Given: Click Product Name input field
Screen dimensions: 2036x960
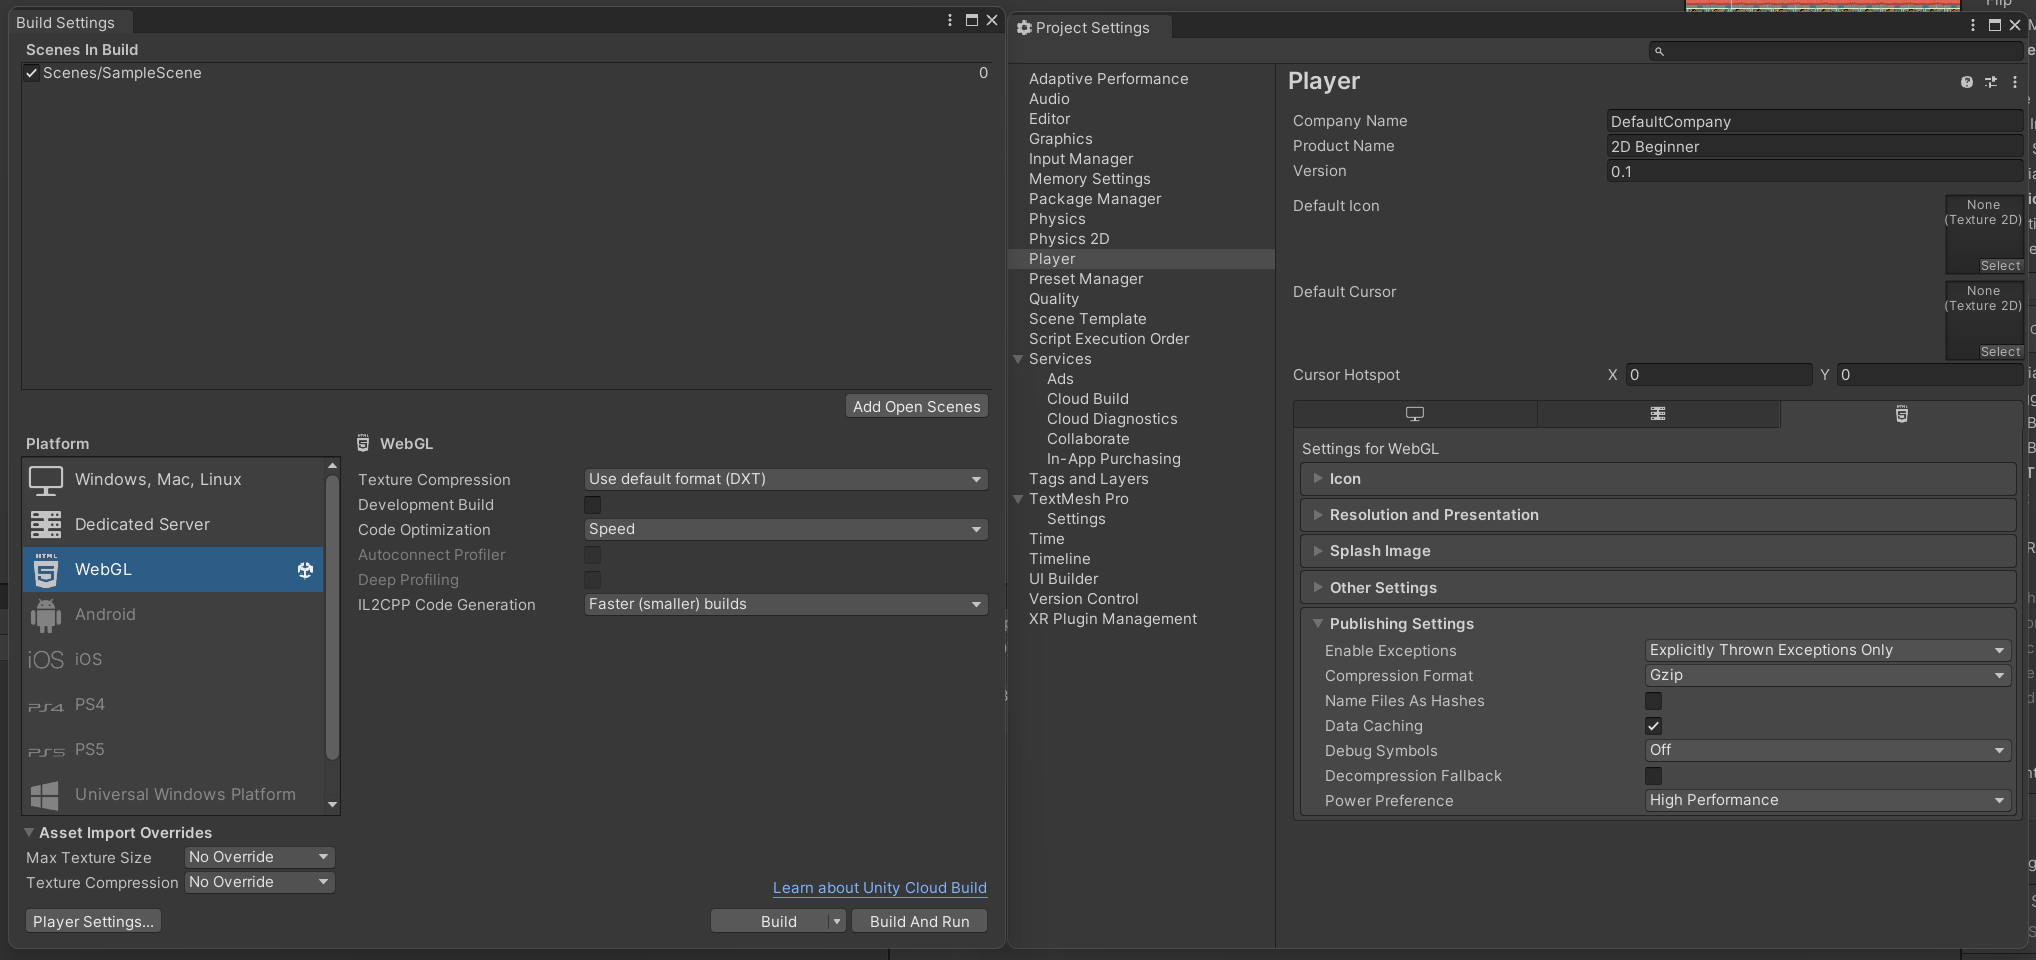Looking at the screenshot, I should pos(1815,147).
